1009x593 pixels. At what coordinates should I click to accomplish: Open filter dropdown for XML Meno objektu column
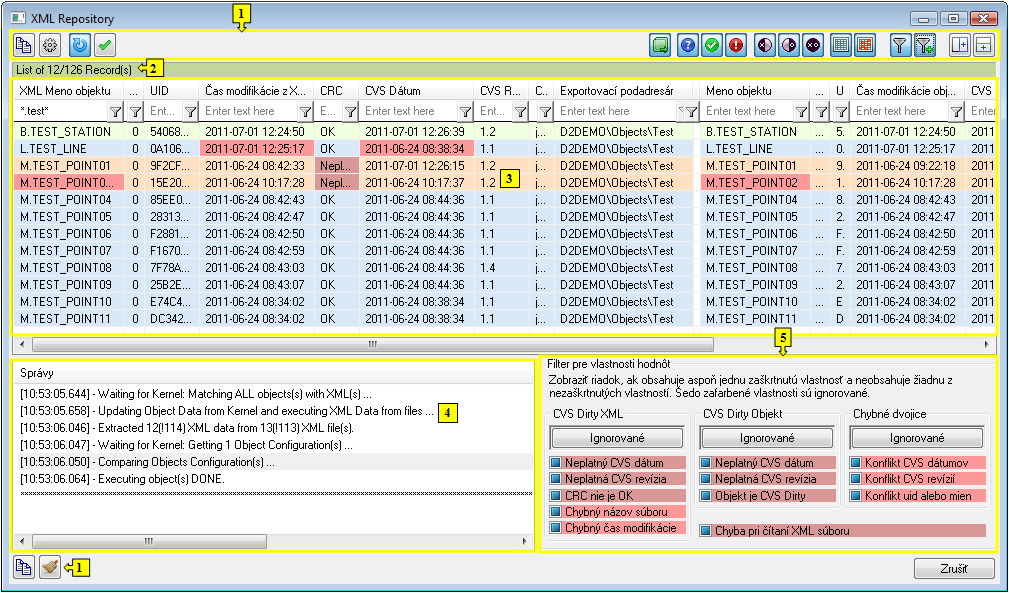click(115, 111)
